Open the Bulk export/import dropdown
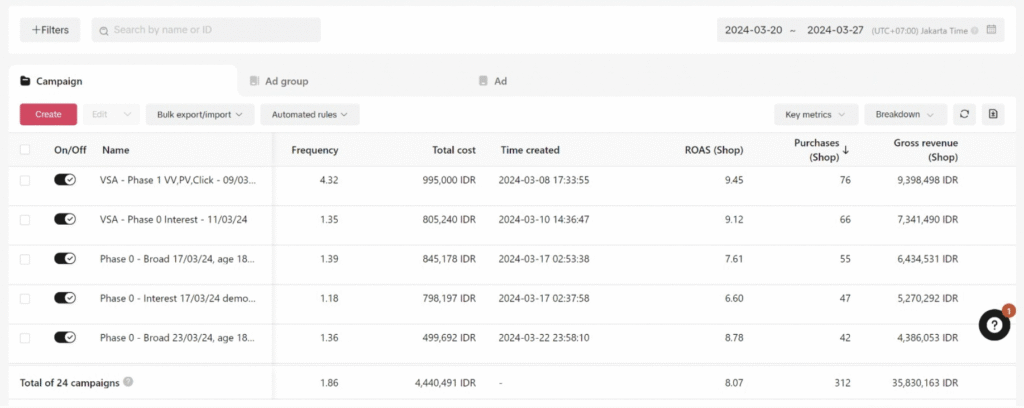Screen dimensions: 1024x408 coord(199,115)
